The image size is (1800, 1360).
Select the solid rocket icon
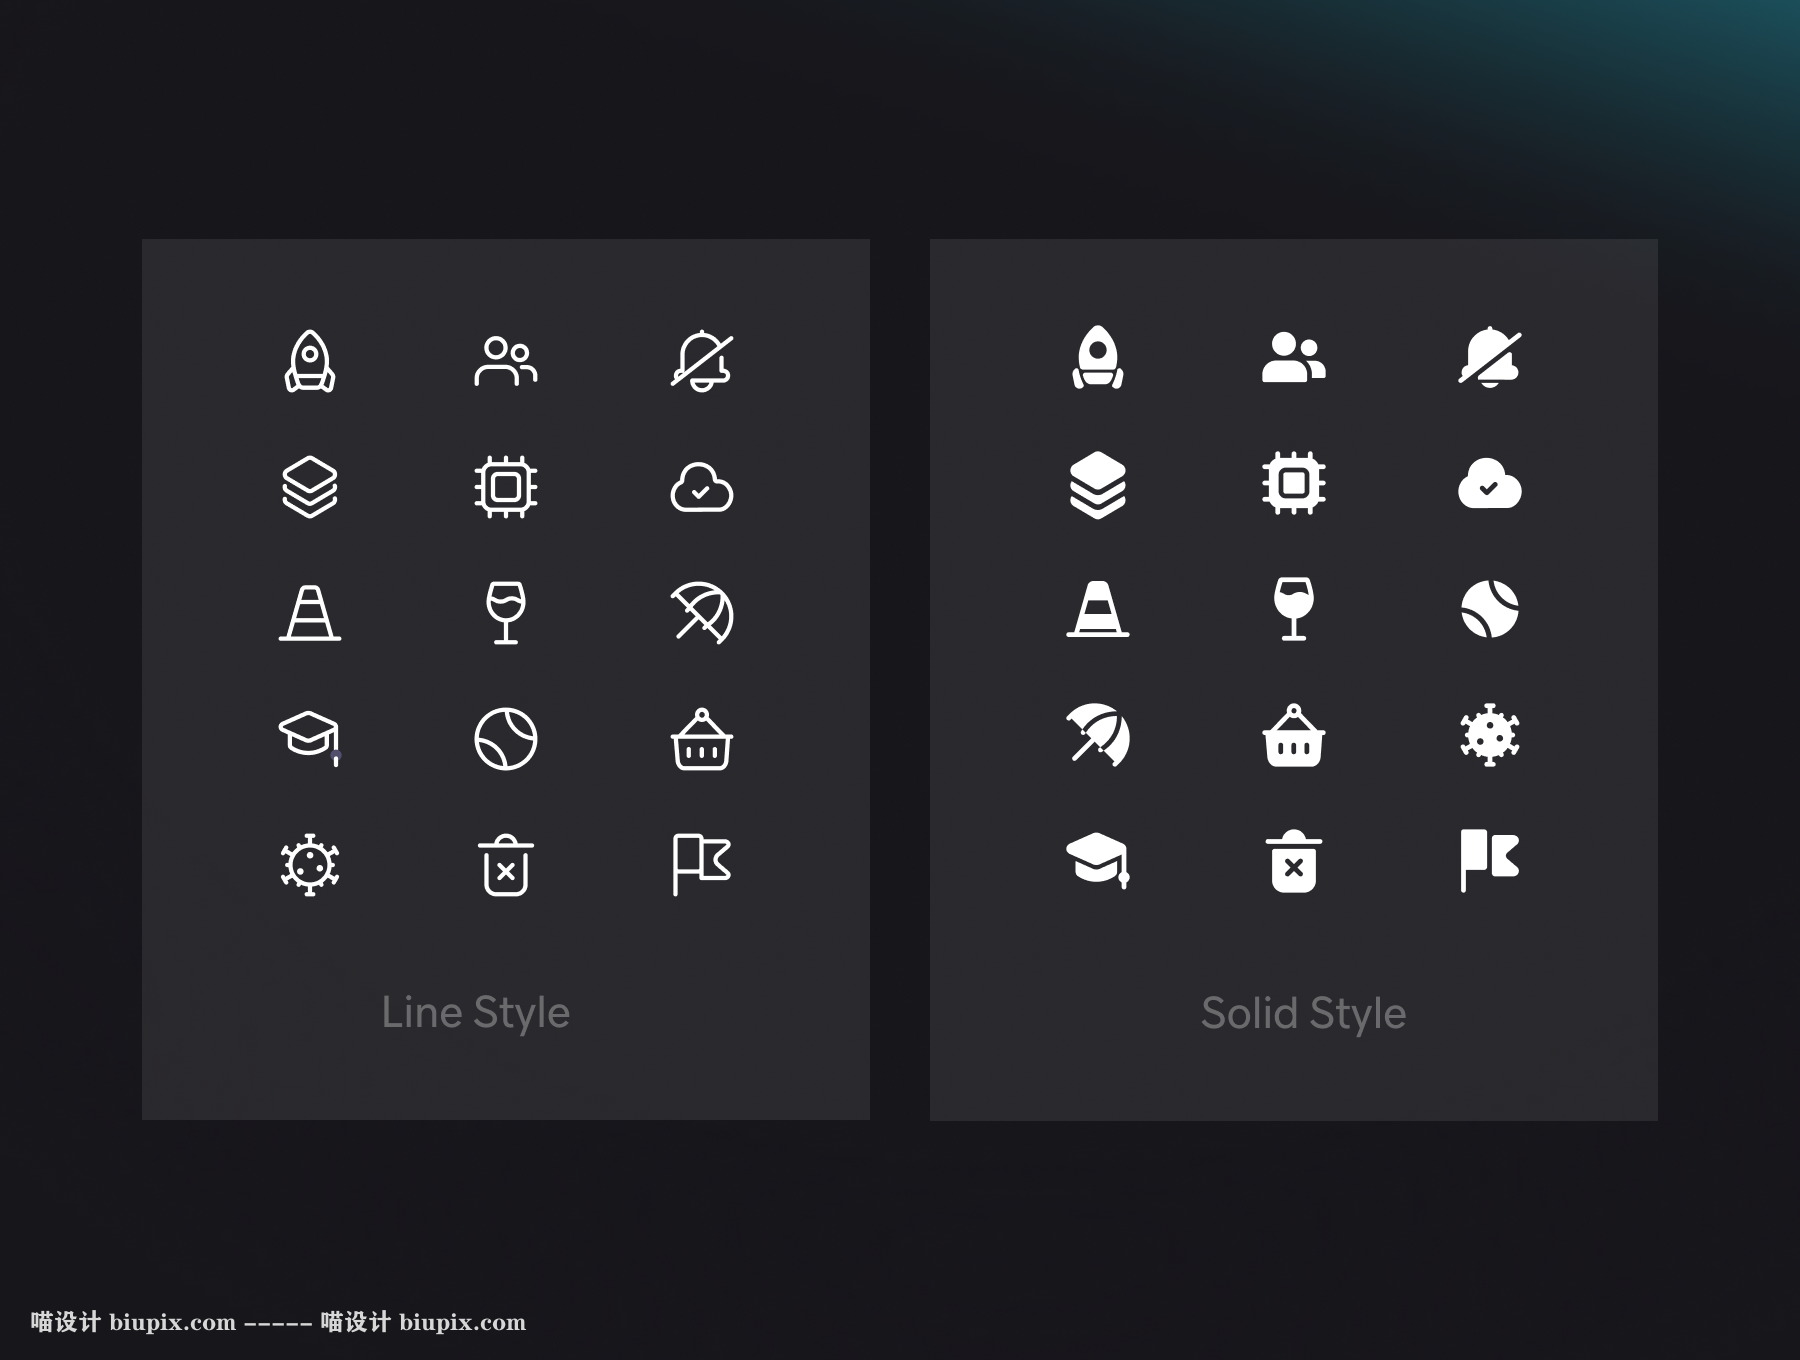(1098, 357)
